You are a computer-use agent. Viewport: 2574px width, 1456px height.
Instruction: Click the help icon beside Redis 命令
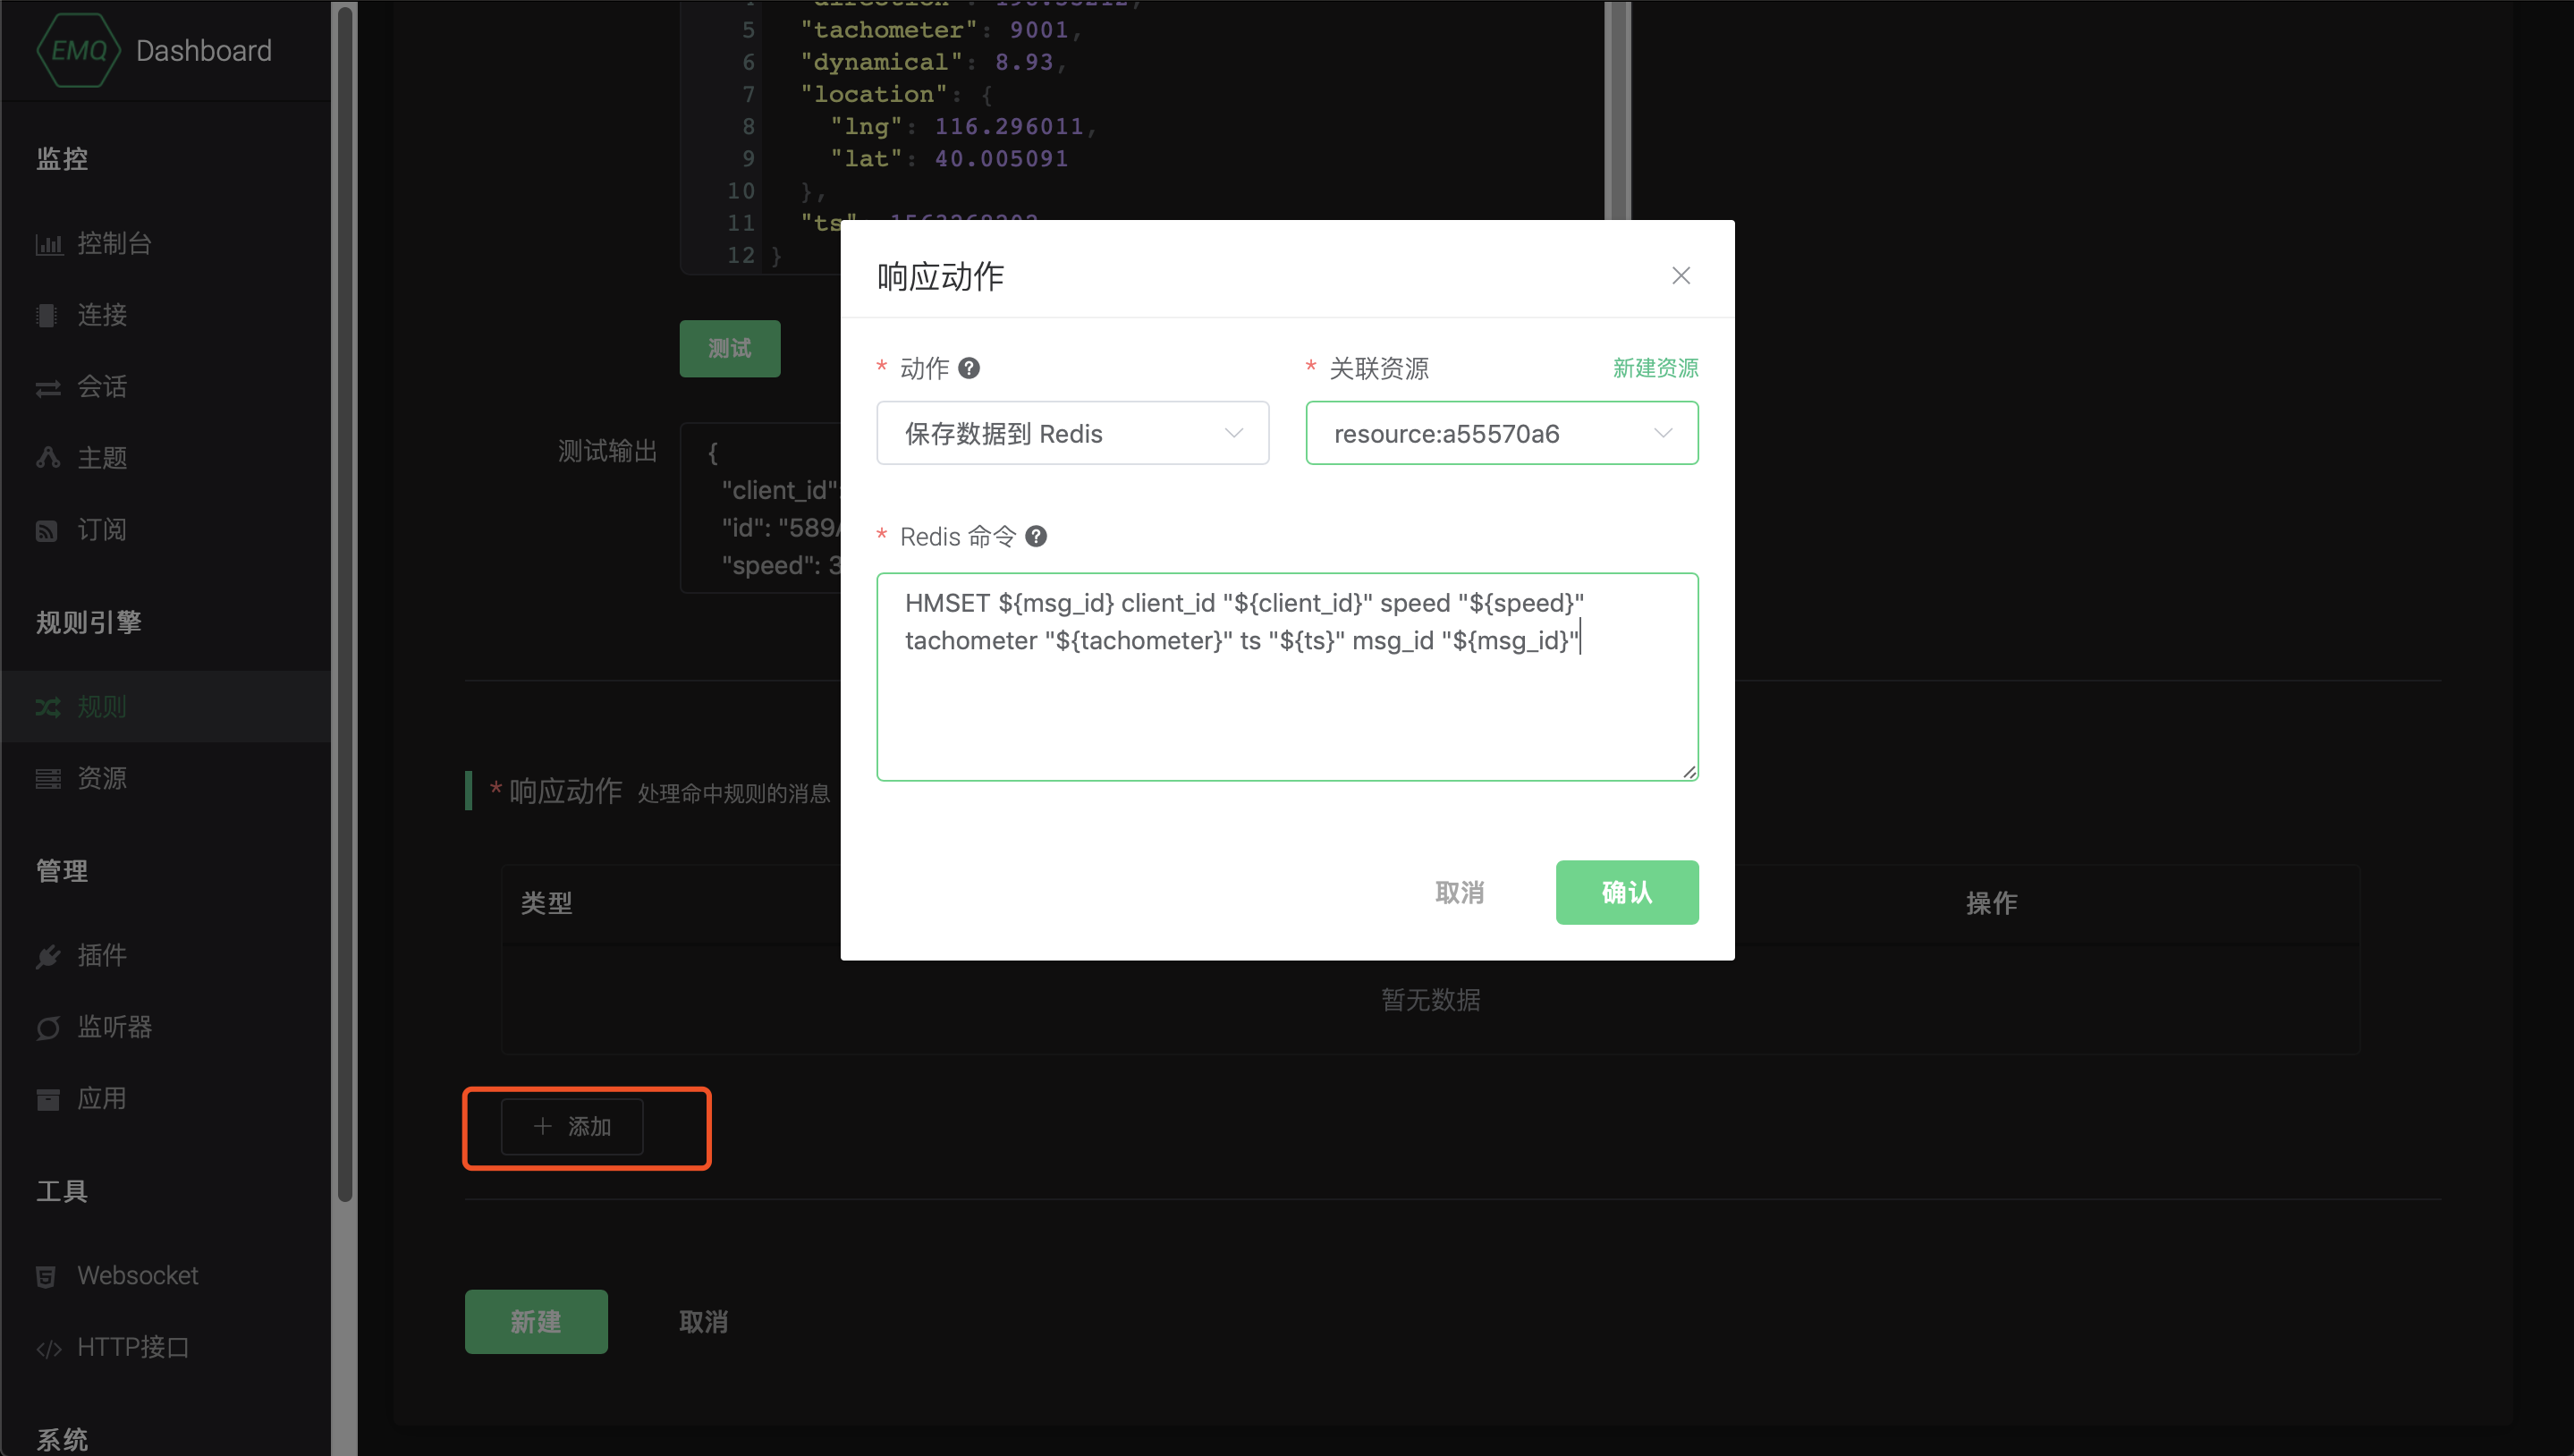tap(1036, 536)
